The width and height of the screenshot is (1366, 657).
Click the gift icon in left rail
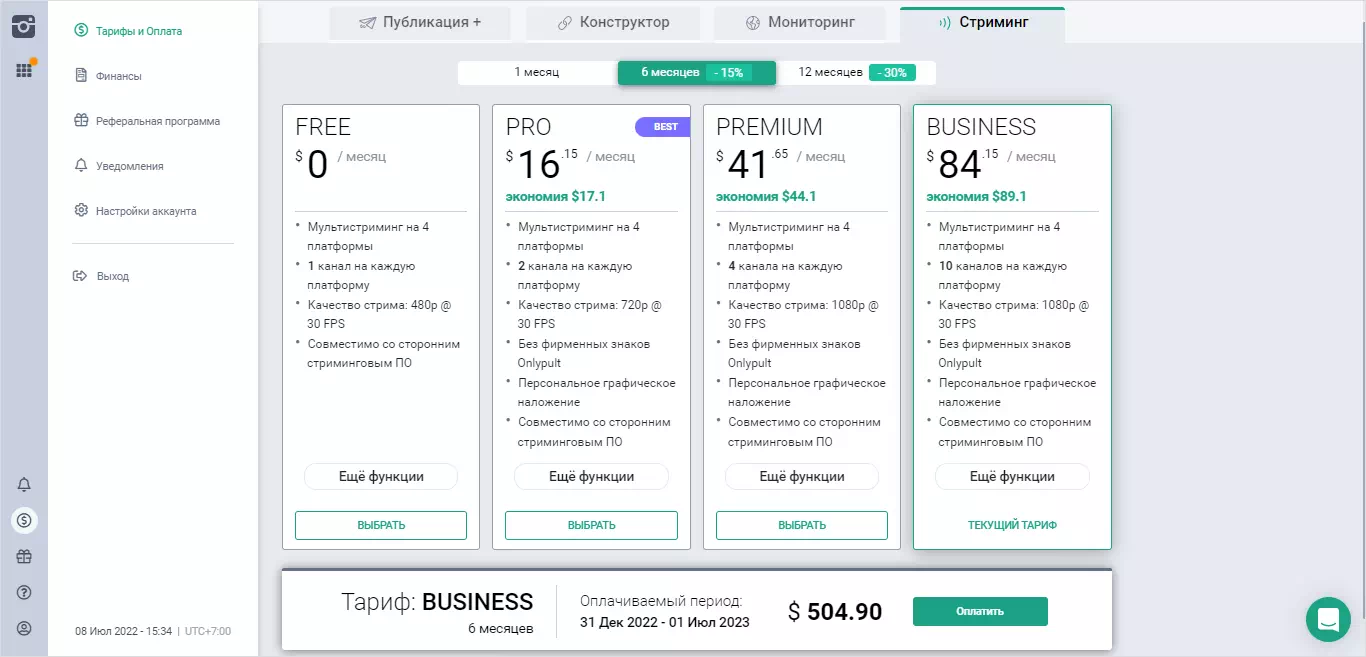[24, 556]
